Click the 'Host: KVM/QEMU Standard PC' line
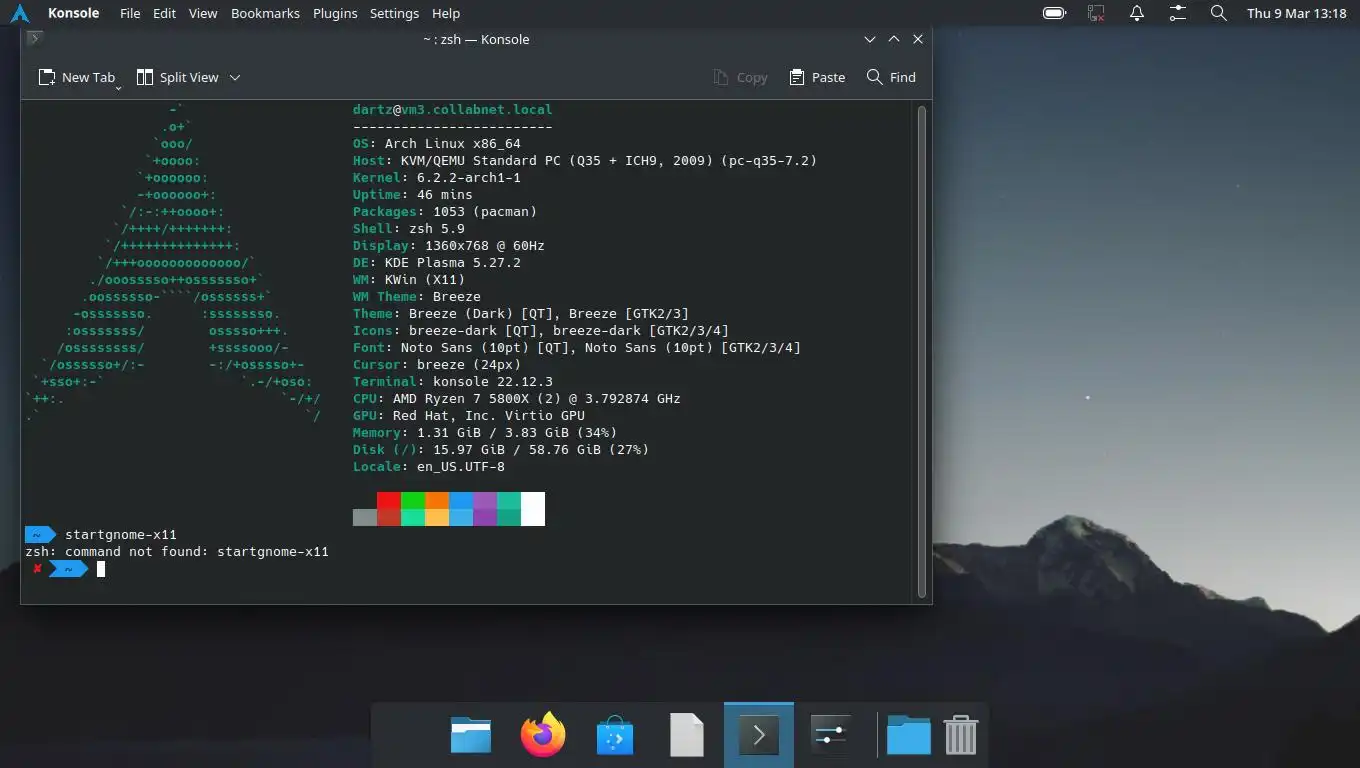The width and height of the screenshot is (1360, 768). 585,160
